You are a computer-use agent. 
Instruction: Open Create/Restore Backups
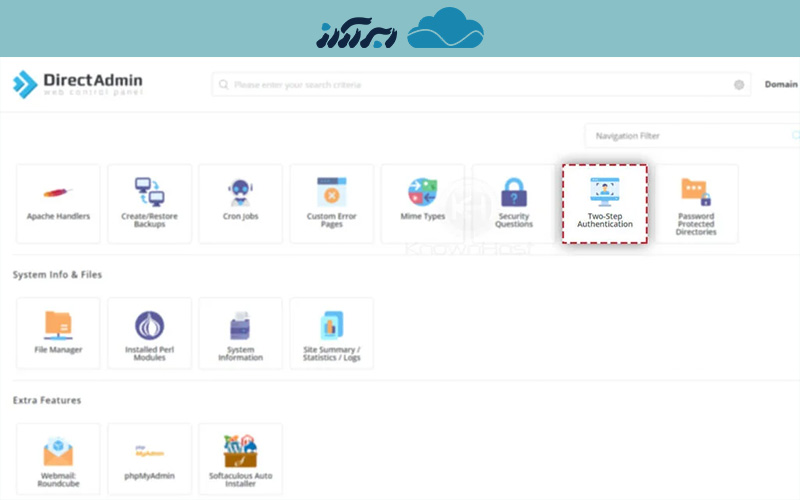pyautogui.click(x=149, y=203)
